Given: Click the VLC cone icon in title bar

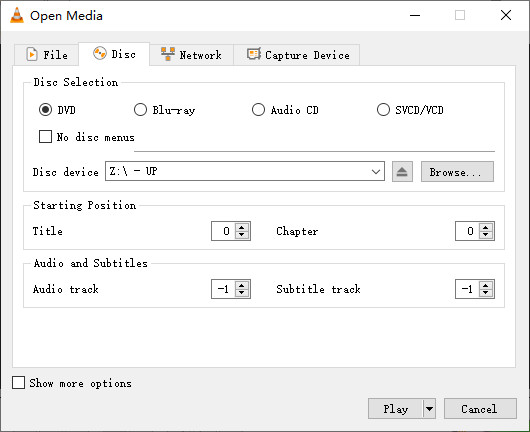Looking at the screenshot, I should 17,15.
